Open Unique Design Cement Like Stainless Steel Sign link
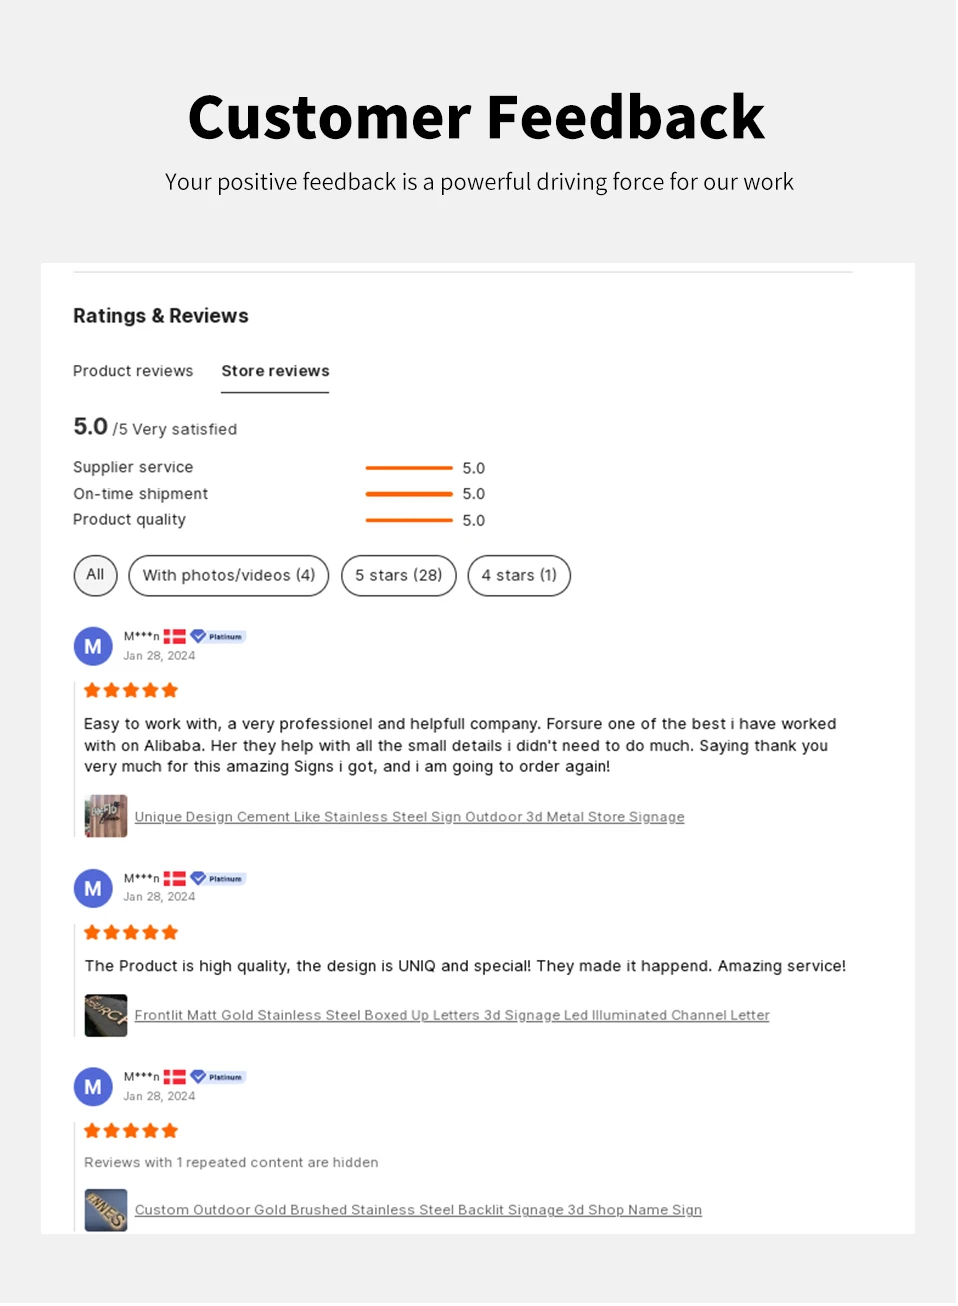Screen dimensions: 958x1306 click(x=410, y=817)
